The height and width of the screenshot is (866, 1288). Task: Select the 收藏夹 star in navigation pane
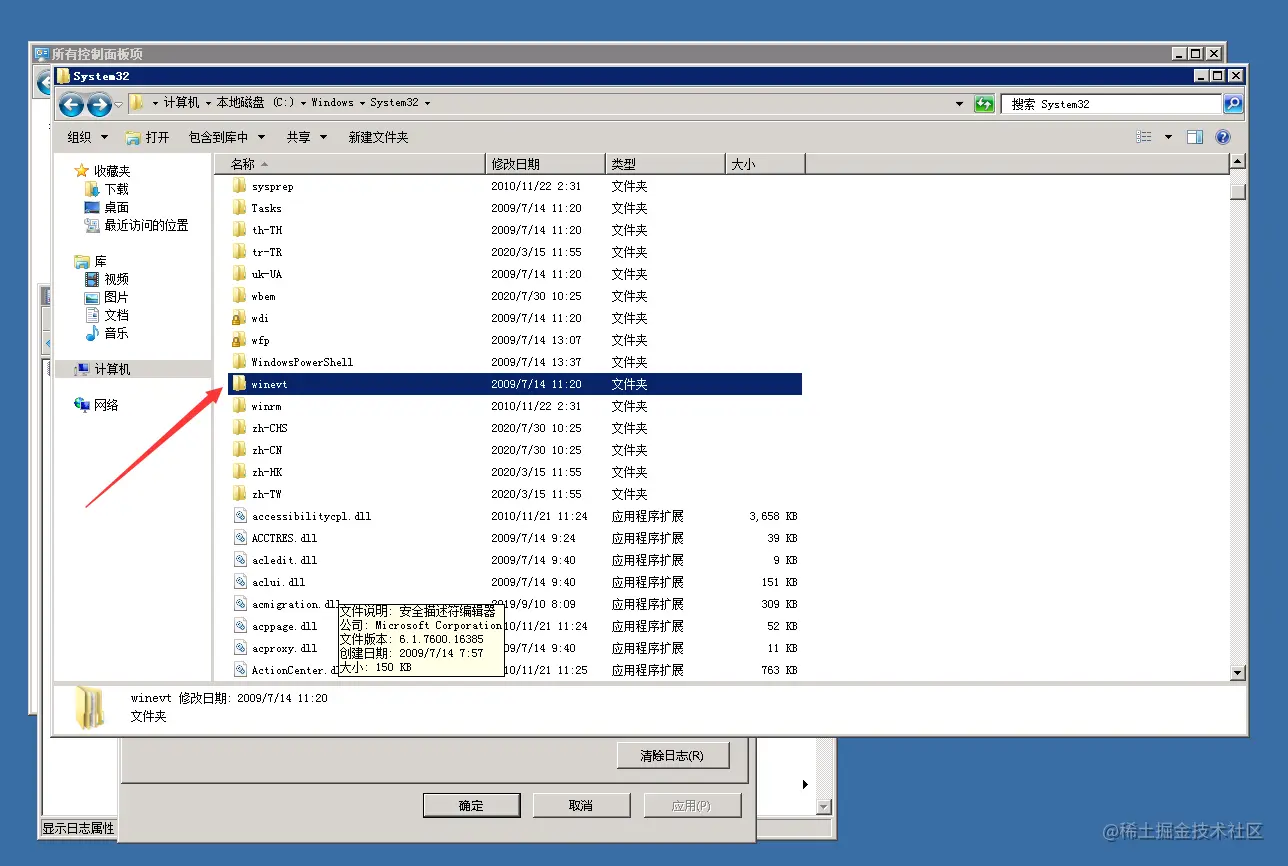click(82, 171)
